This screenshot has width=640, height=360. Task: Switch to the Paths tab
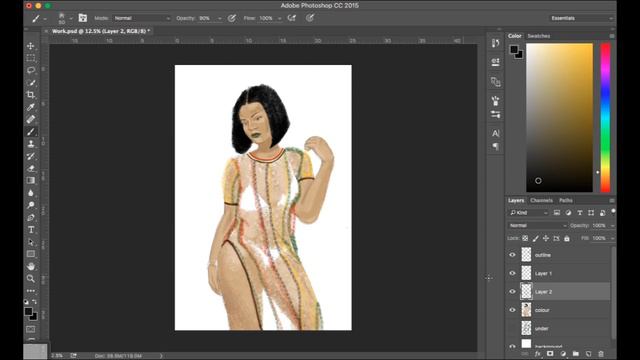pos(566,200)
